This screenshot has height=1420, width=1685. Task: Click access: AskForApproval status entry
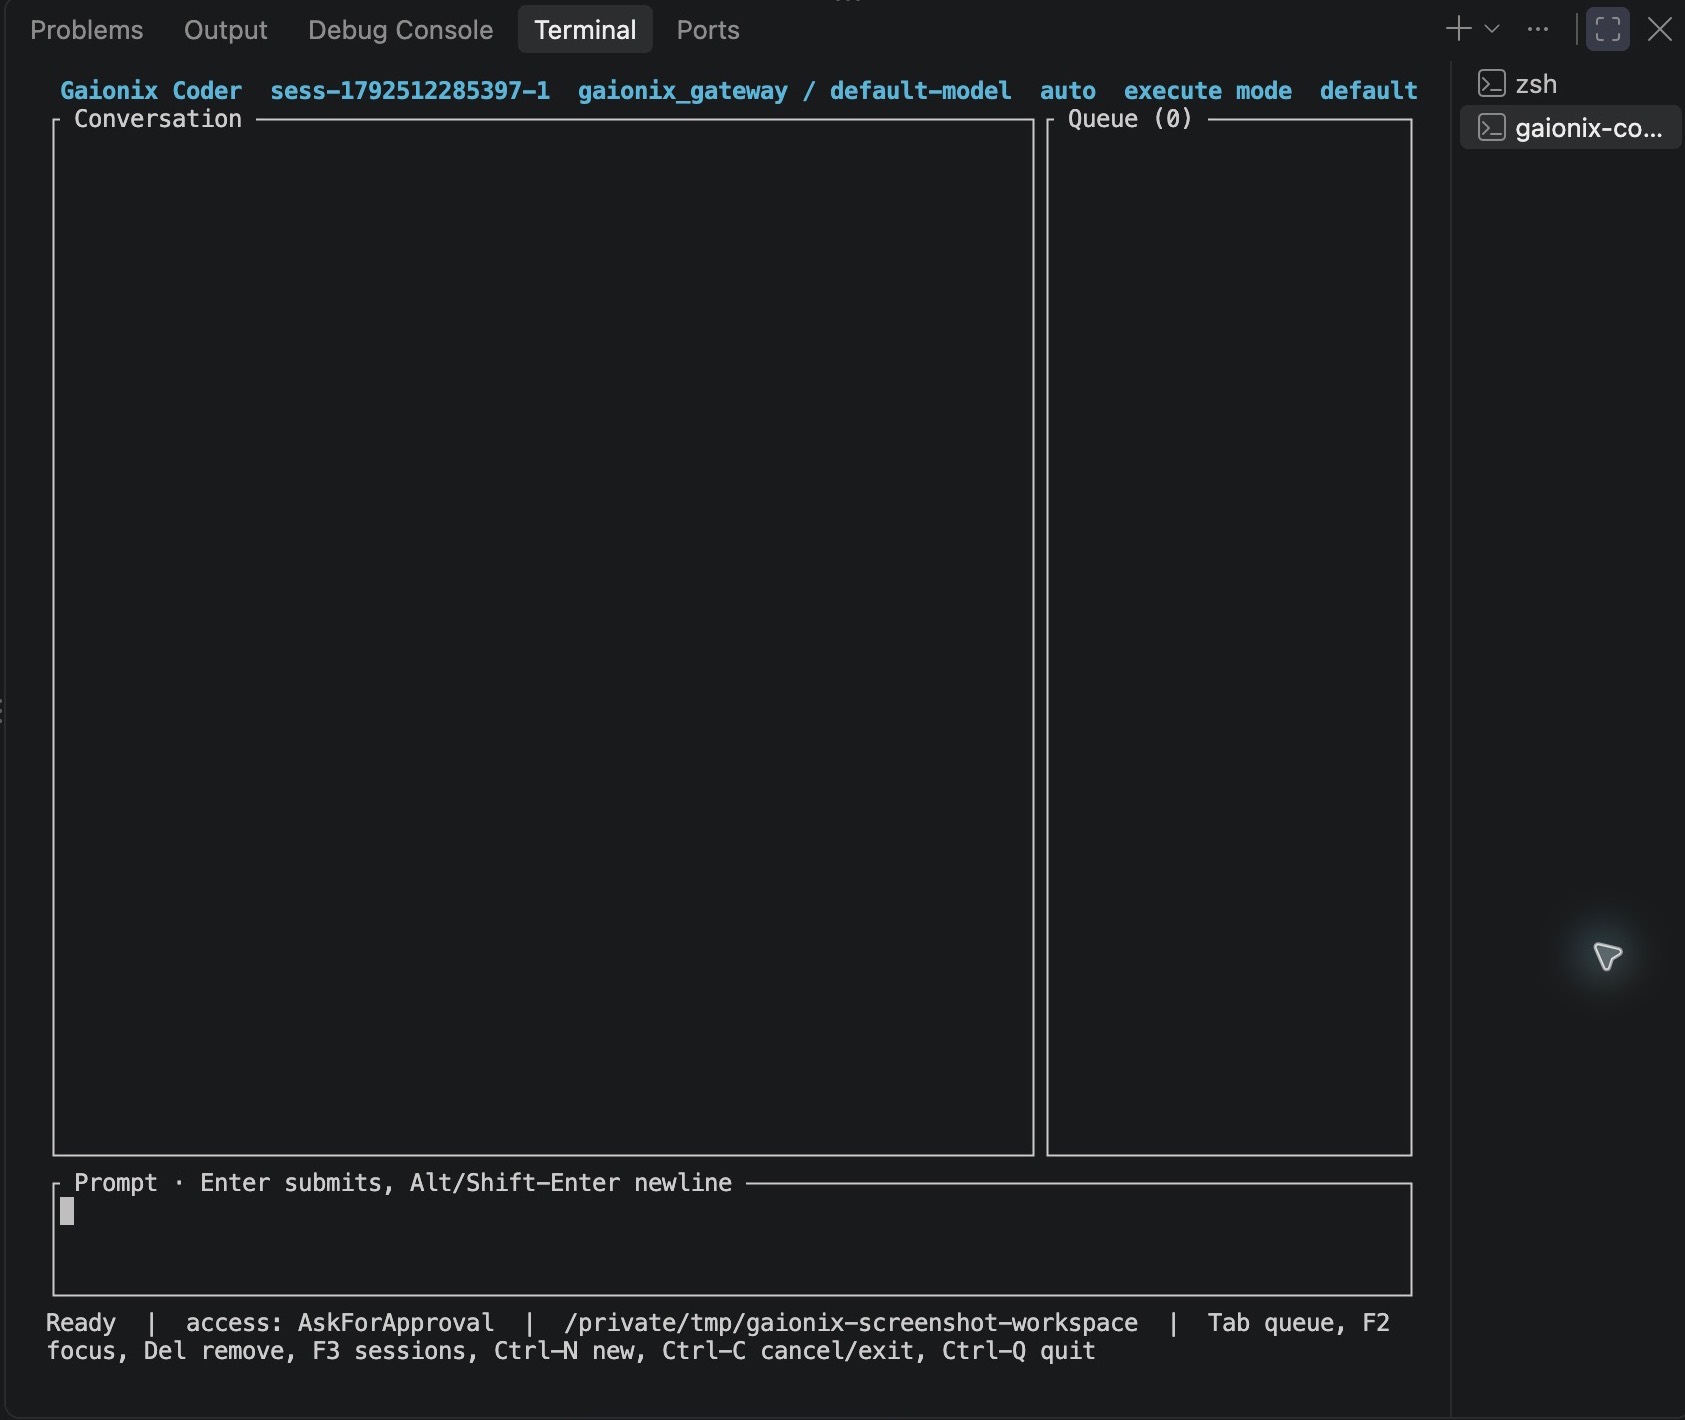pos(340,1323)
